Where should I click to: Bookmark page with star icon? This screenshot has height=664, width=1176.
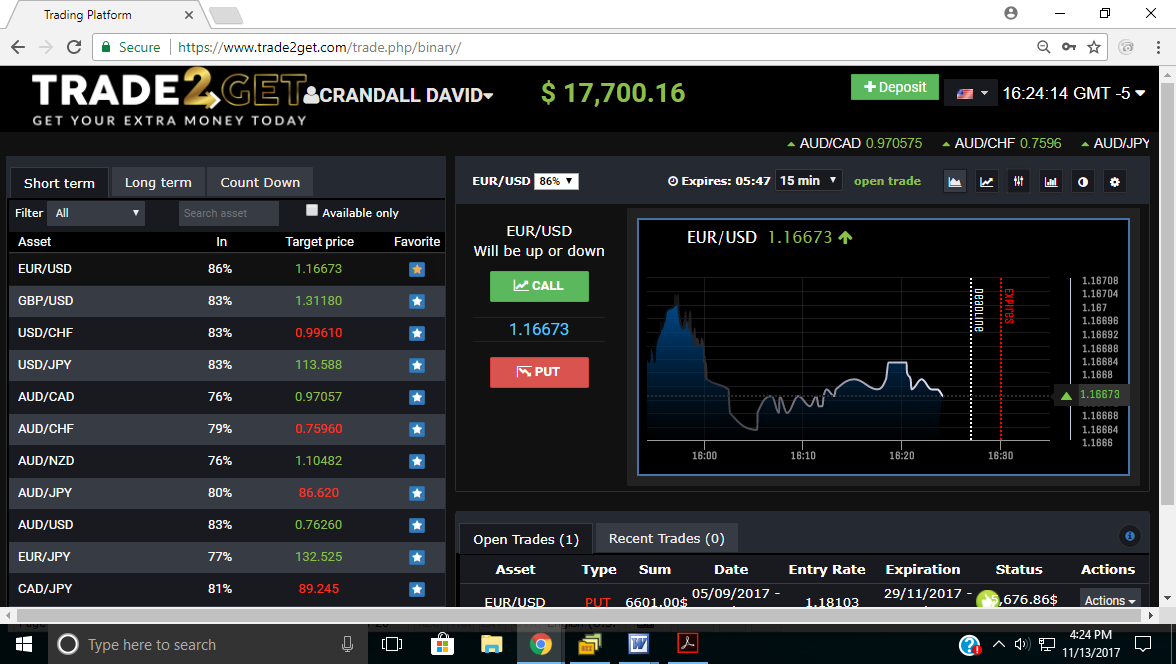click(x=1094, y=47)
